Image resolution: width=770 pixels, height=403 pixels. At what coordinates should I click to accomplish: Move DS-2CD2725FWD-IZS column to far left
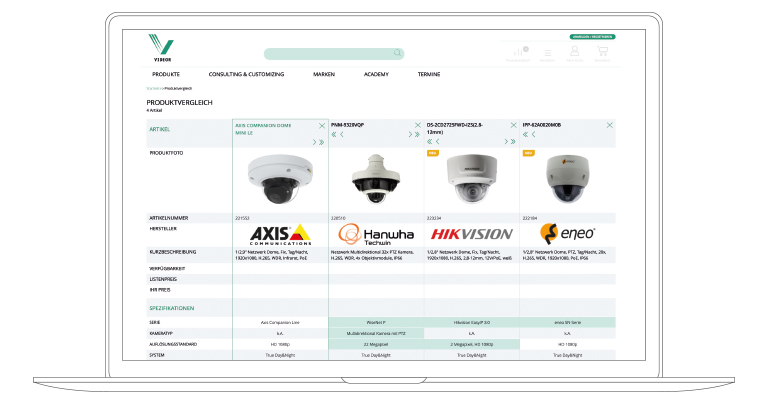(x=430, y=141)
